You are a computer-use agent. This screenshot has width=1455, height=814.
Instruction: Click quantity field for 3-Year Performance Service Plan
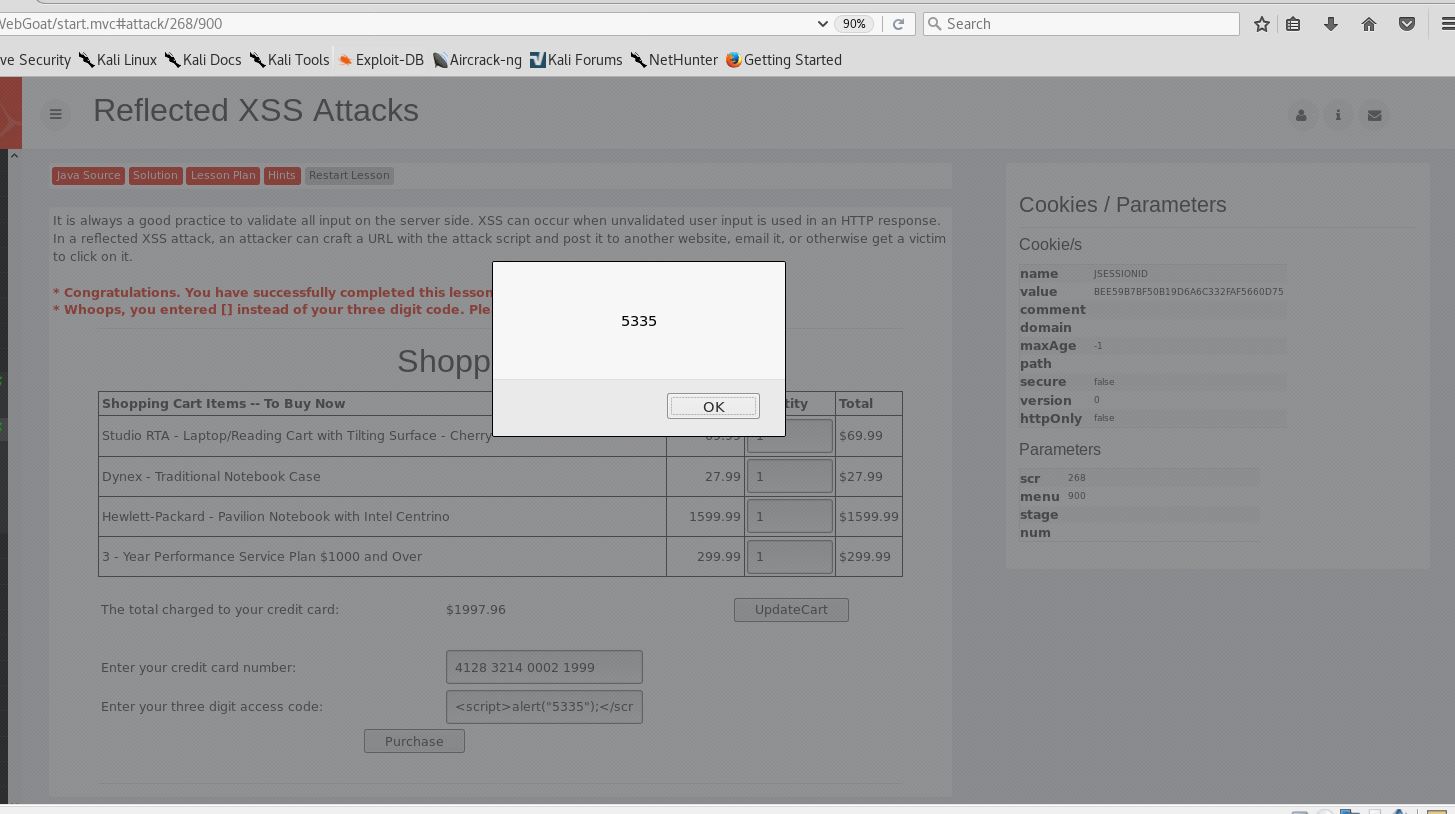click(789, 556)
